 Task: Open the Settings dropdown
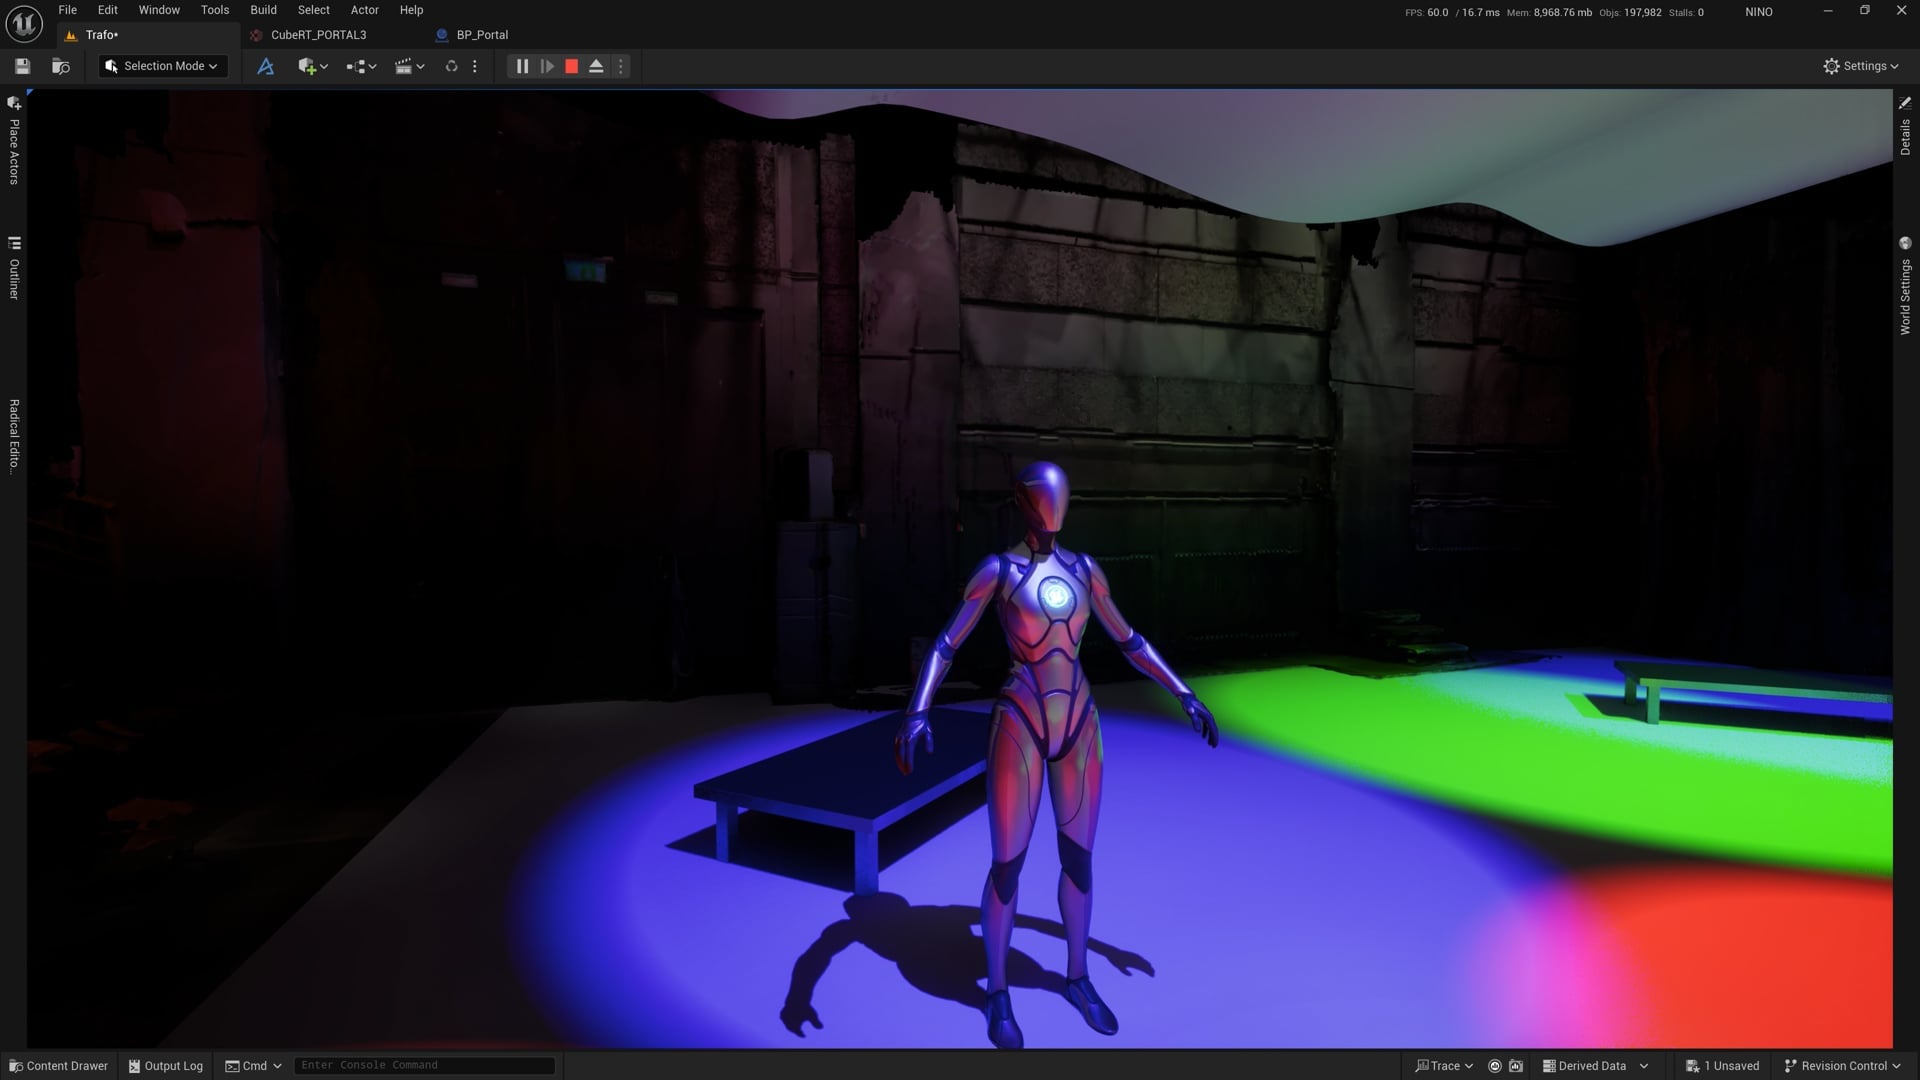click(x=1861, y=66)
